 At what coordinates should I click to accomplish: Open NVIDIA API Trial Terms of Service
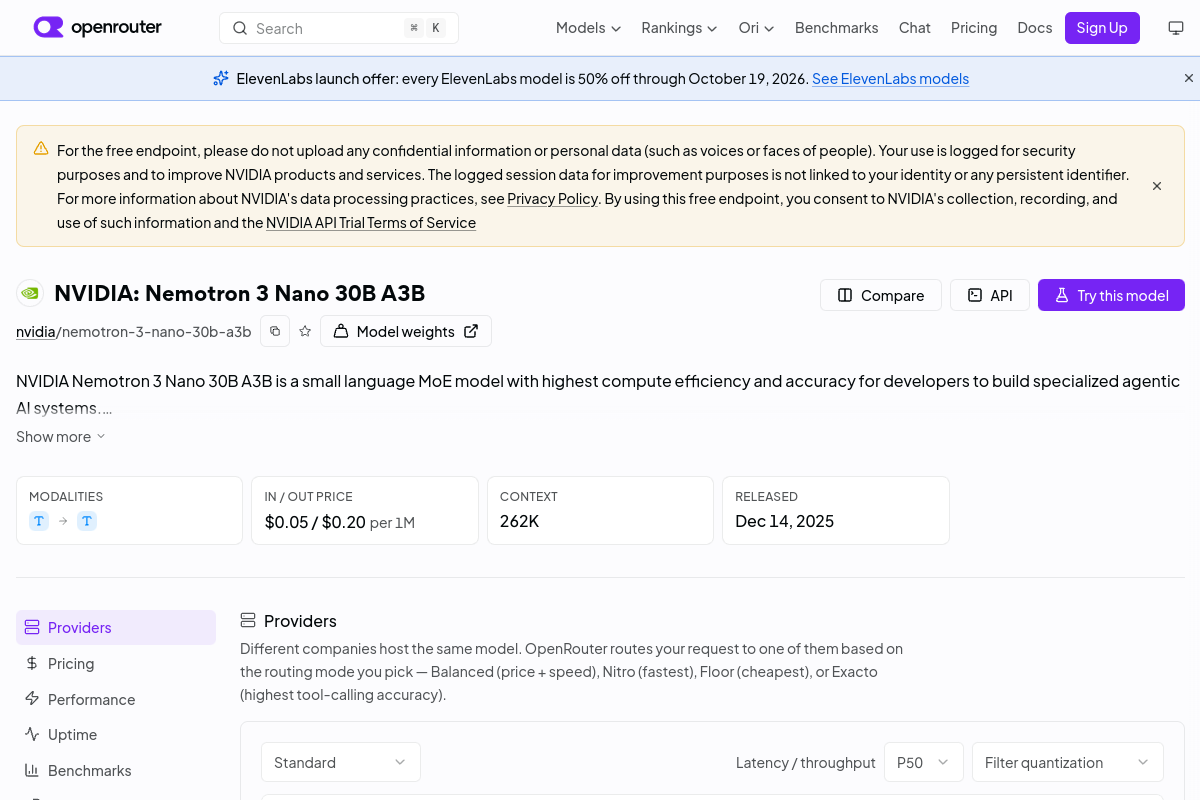[x=371, y=223]
